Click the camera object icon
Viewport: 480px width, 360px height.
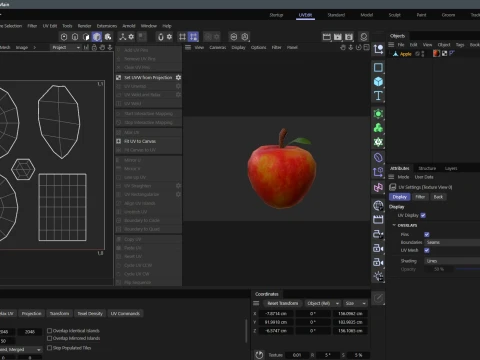(378, 248)
